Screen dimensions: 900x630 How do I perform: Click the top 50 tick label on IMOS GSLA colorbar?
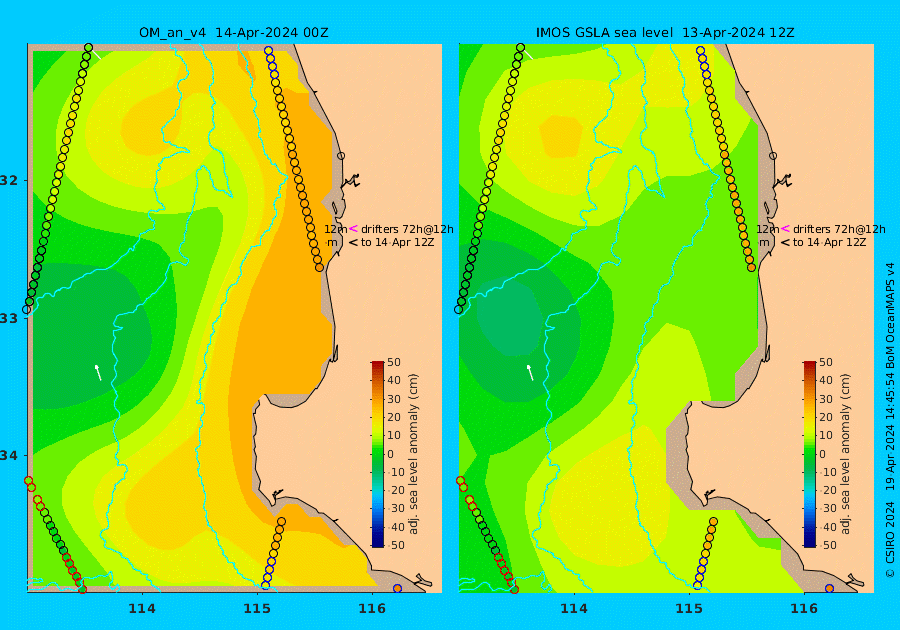pyautogui.click(x=825, y=362)
